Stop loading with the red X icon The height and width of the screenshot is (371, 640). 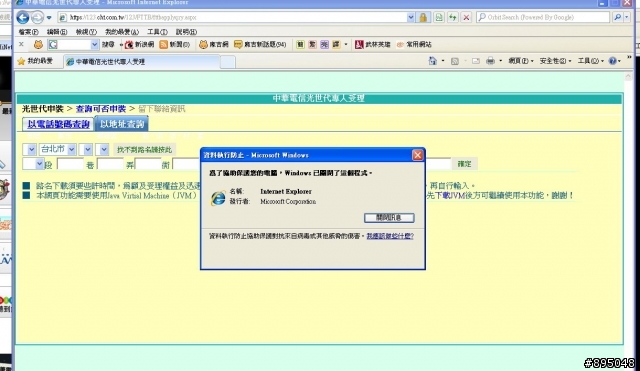[x=466, y=17]
